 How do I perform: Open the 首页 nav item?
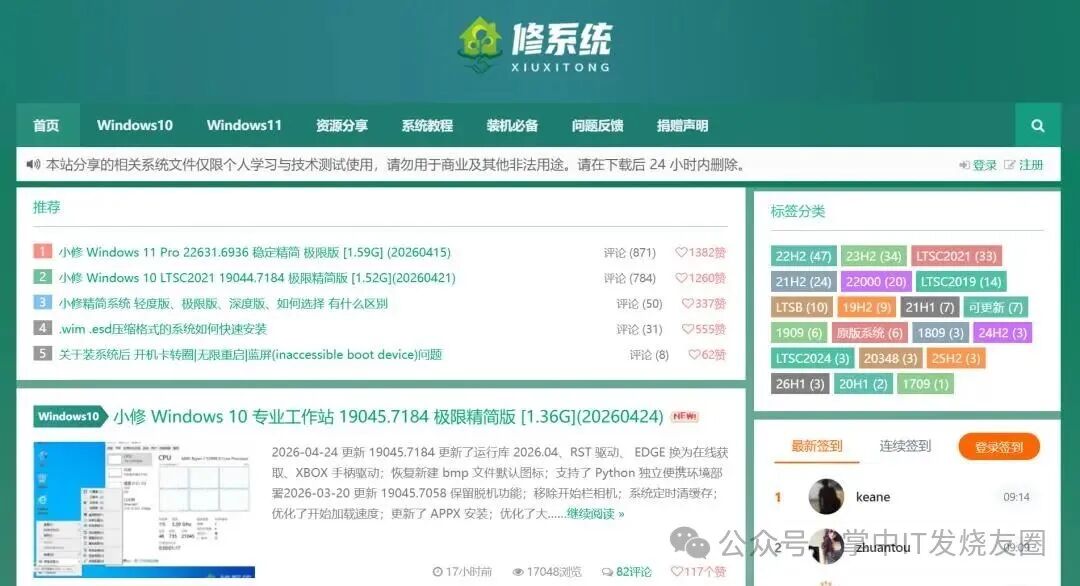coord(47,125)
